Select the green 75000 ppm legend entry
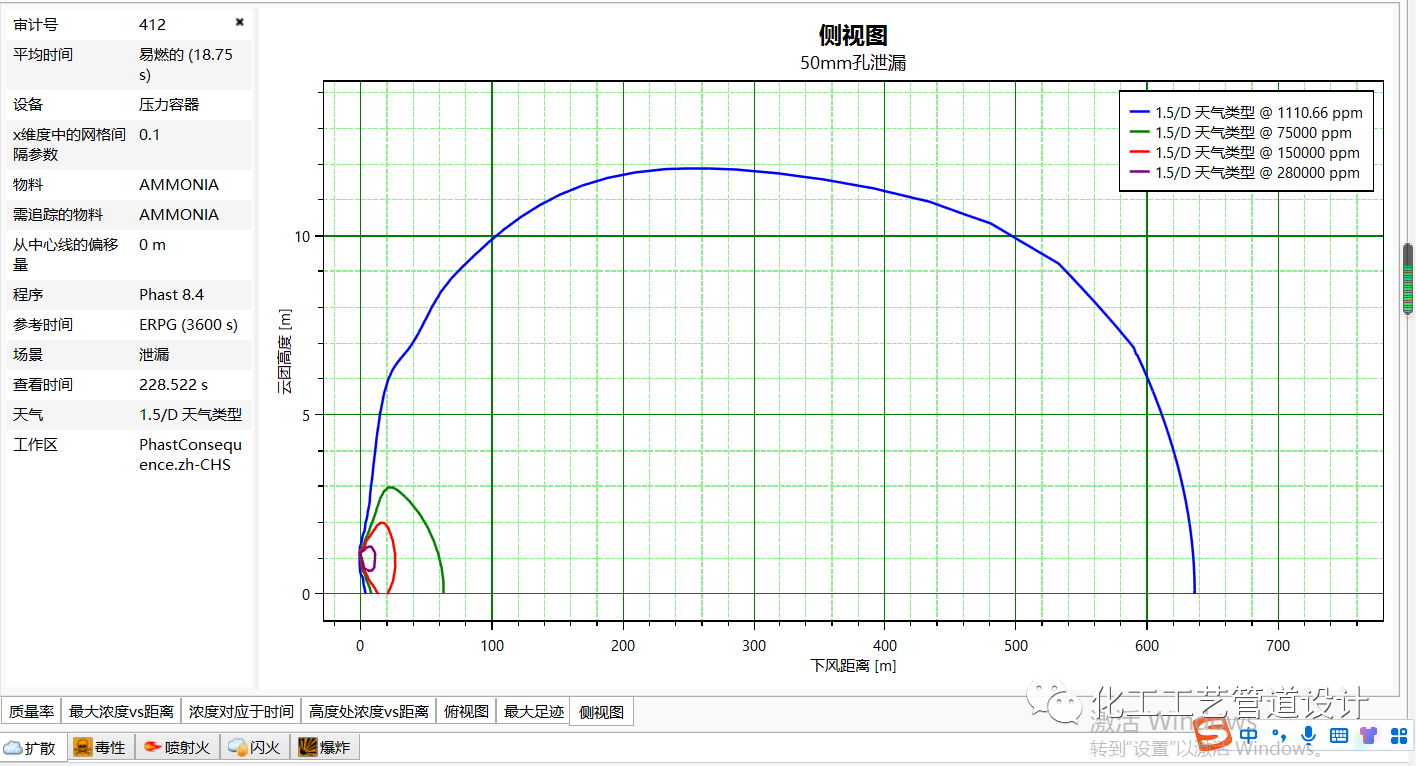 click(x=1240, y=133)
